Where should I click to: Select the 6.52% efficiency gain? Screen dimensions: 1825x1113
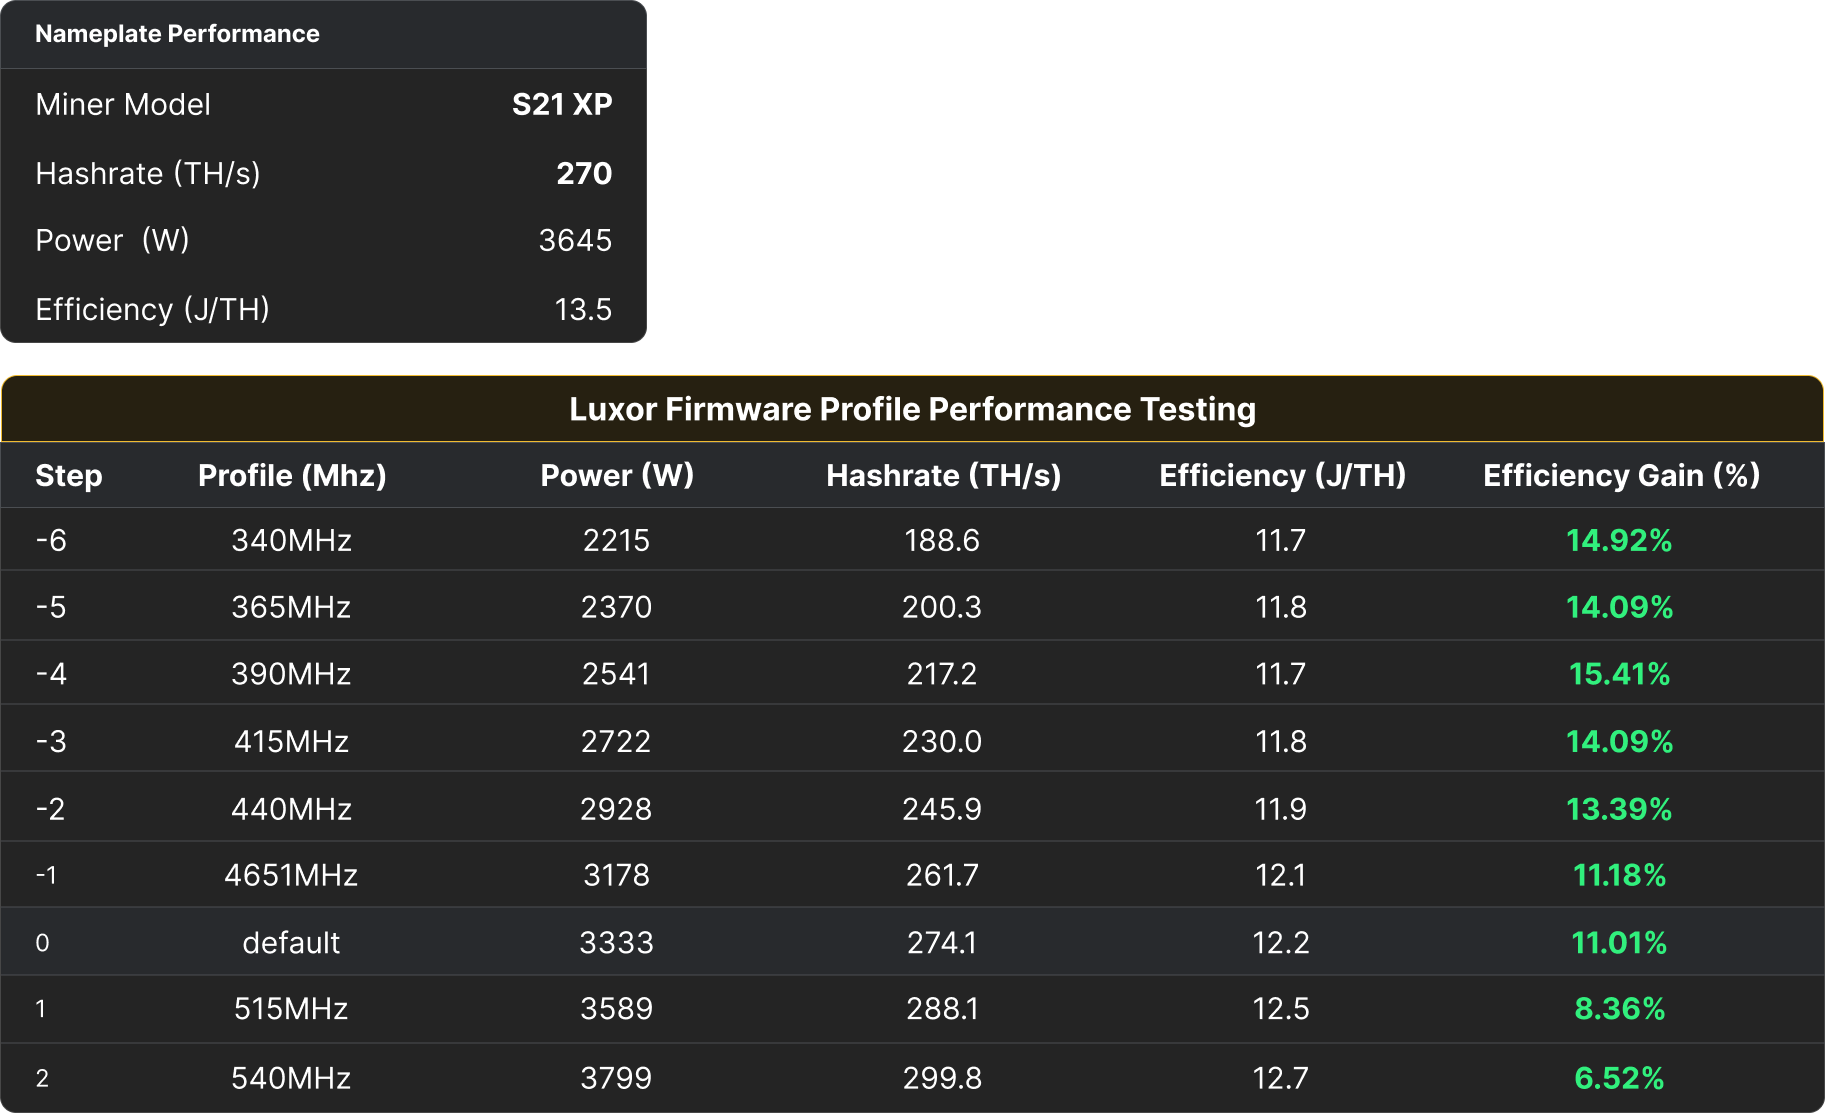tap(1619, 1078)
